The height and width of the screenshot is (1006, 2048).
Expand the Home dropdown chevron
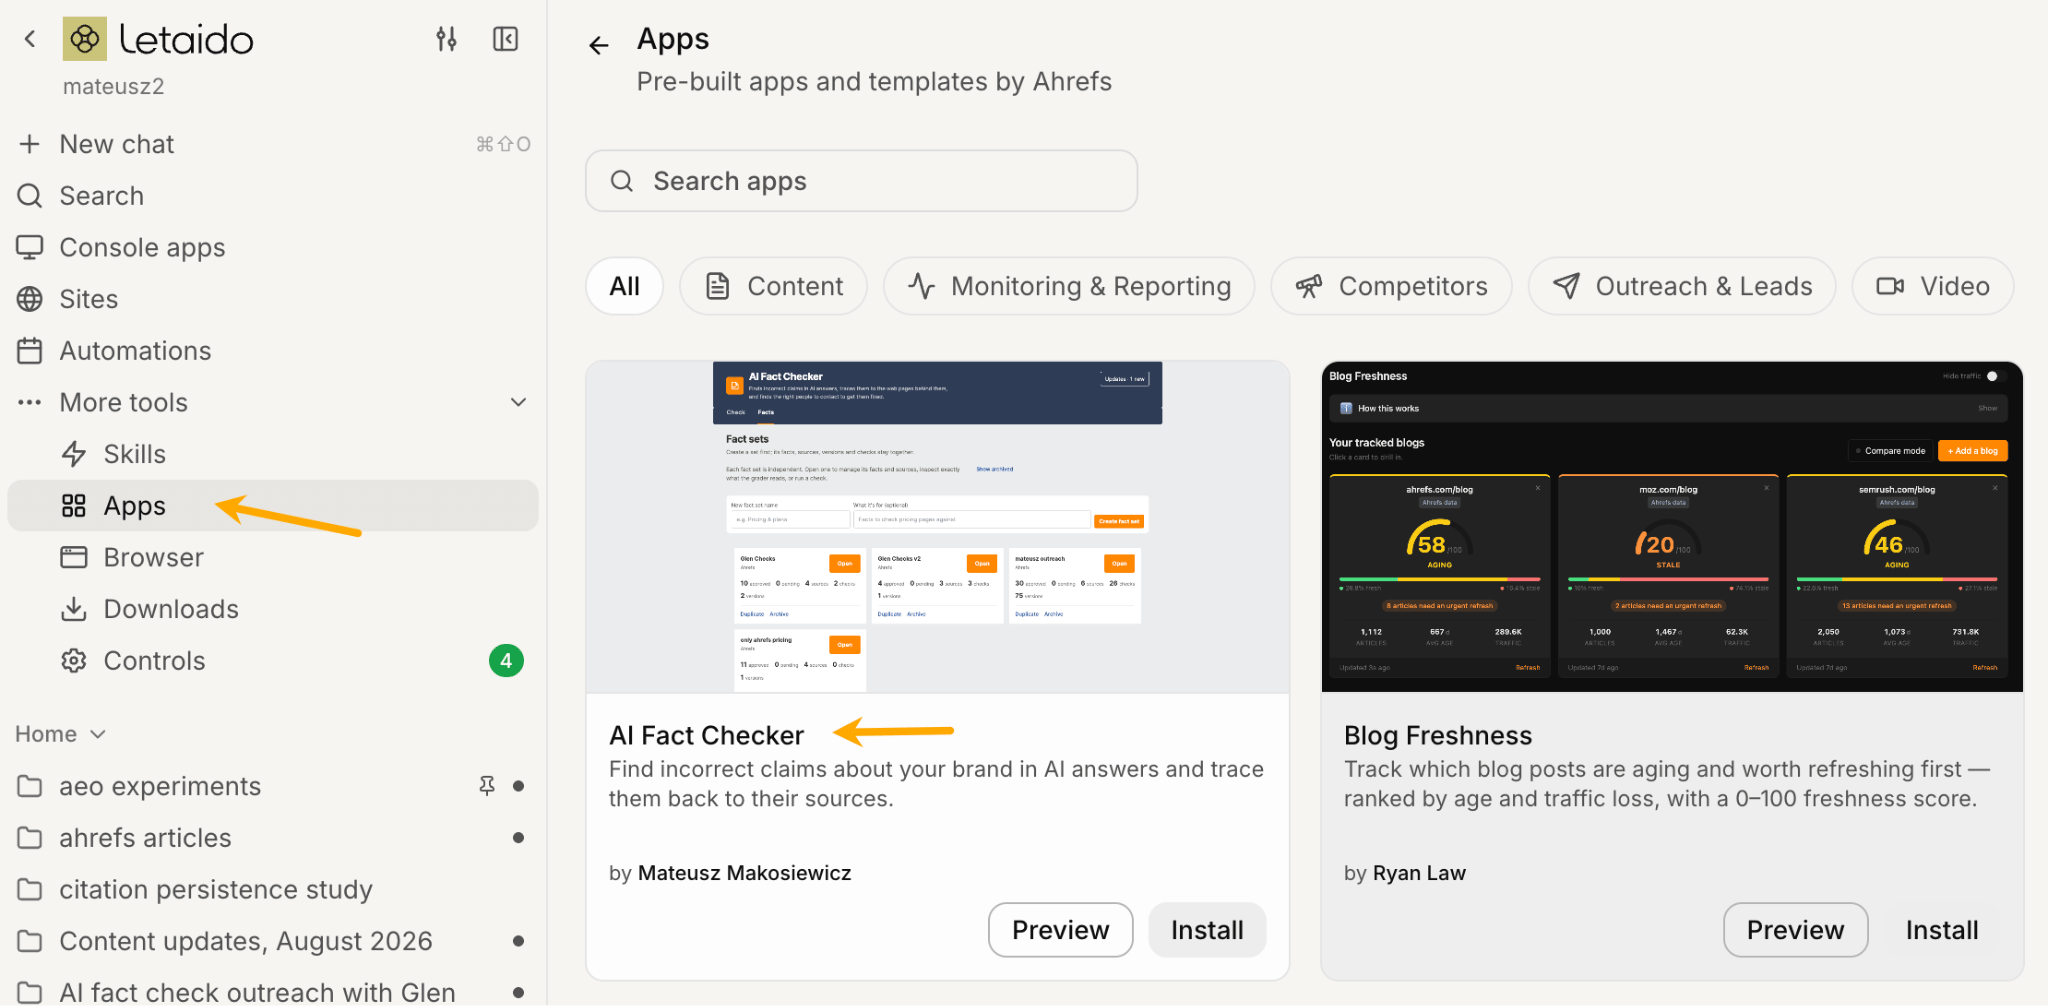pos(98,734)
